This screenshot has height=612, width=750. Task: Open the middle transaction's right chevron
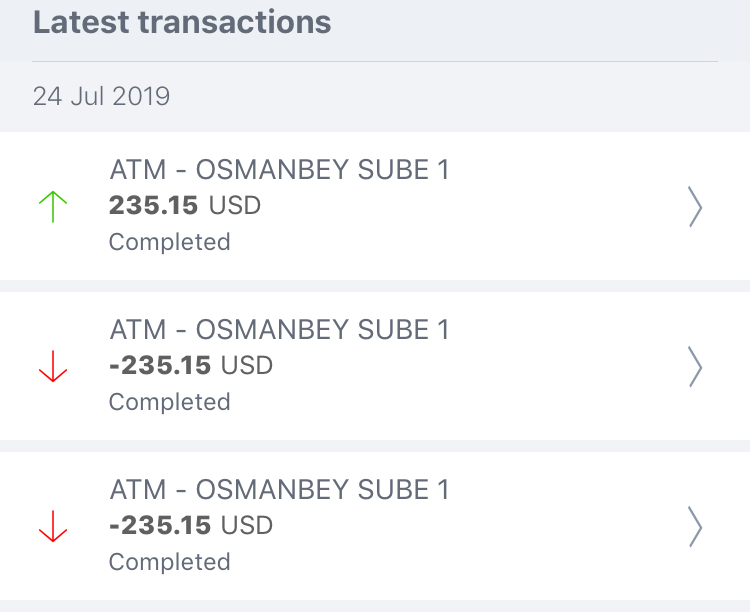(695, 367)
